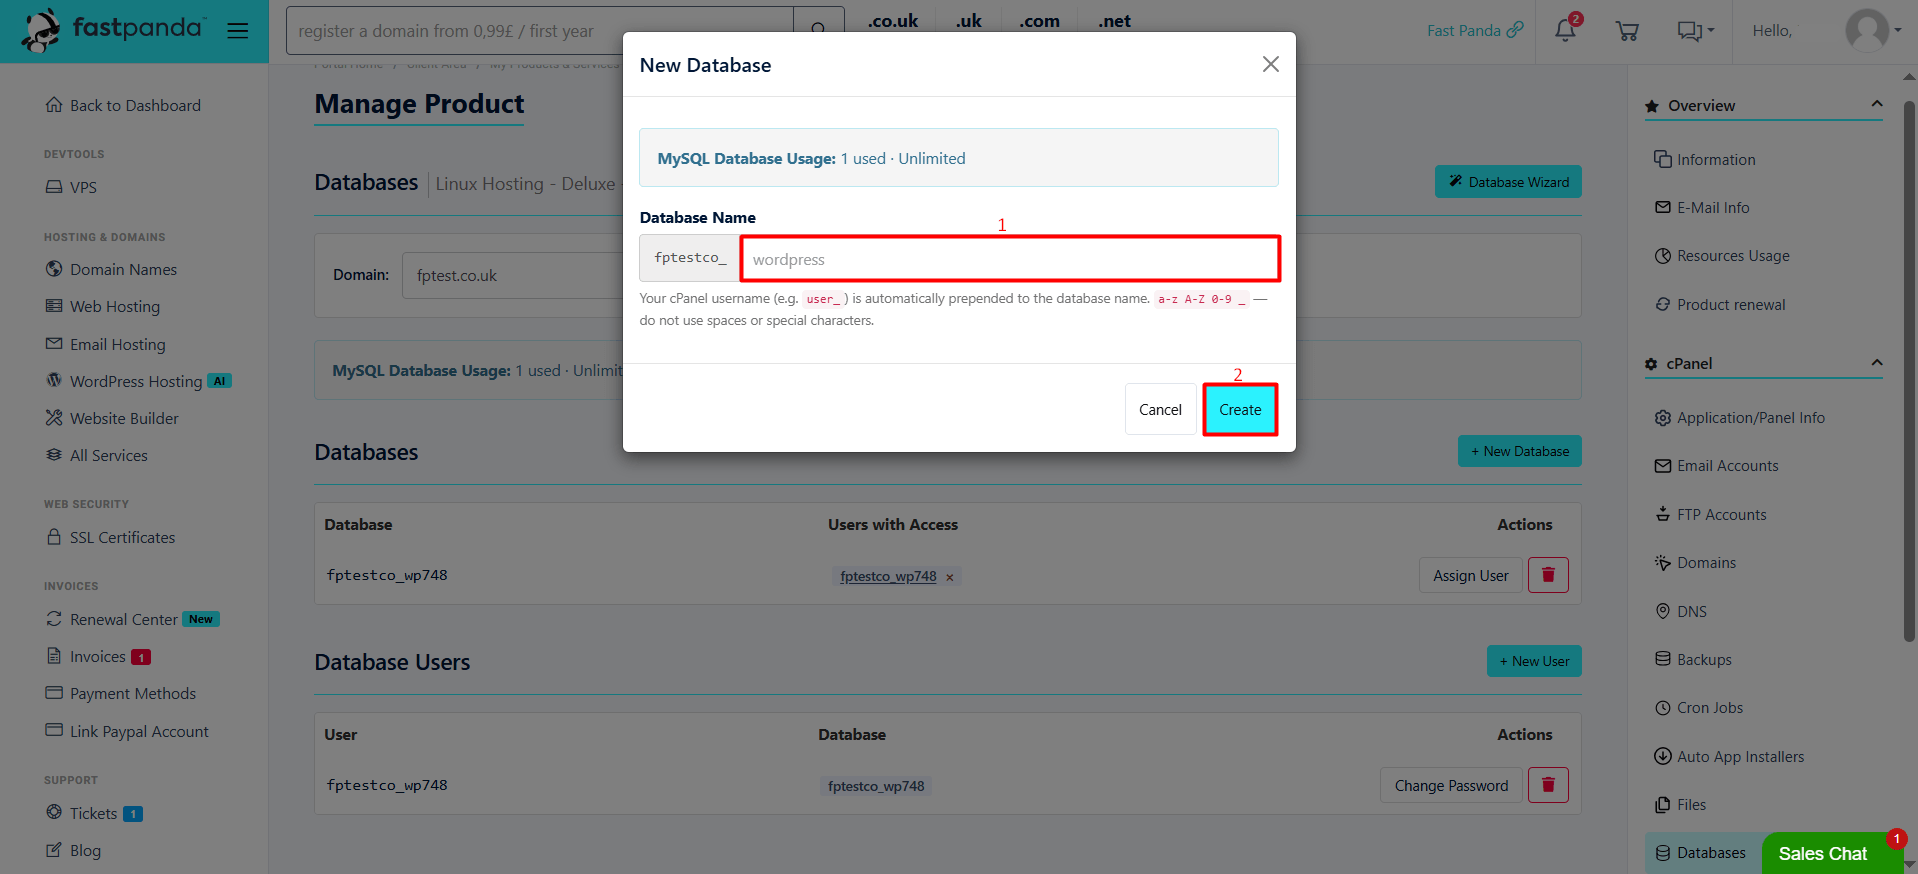Image resolution: width=1918 pixels, height=874 pixels.
Task: Go Back to Dashboard
Action: point(123,105)
